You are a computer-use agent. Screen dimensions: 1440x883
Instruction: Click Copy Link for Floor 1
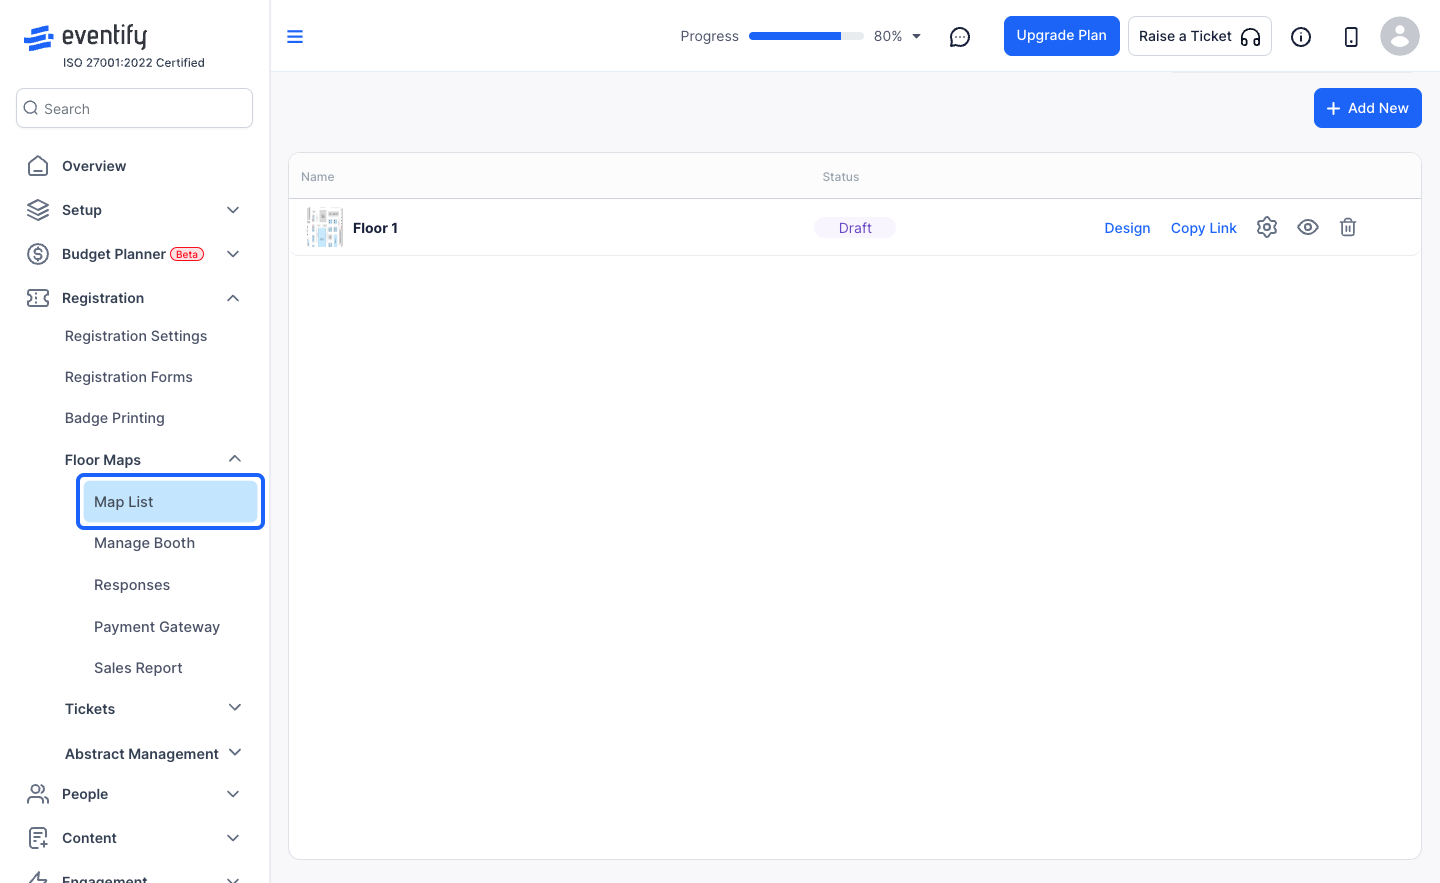pos(1204,228)
